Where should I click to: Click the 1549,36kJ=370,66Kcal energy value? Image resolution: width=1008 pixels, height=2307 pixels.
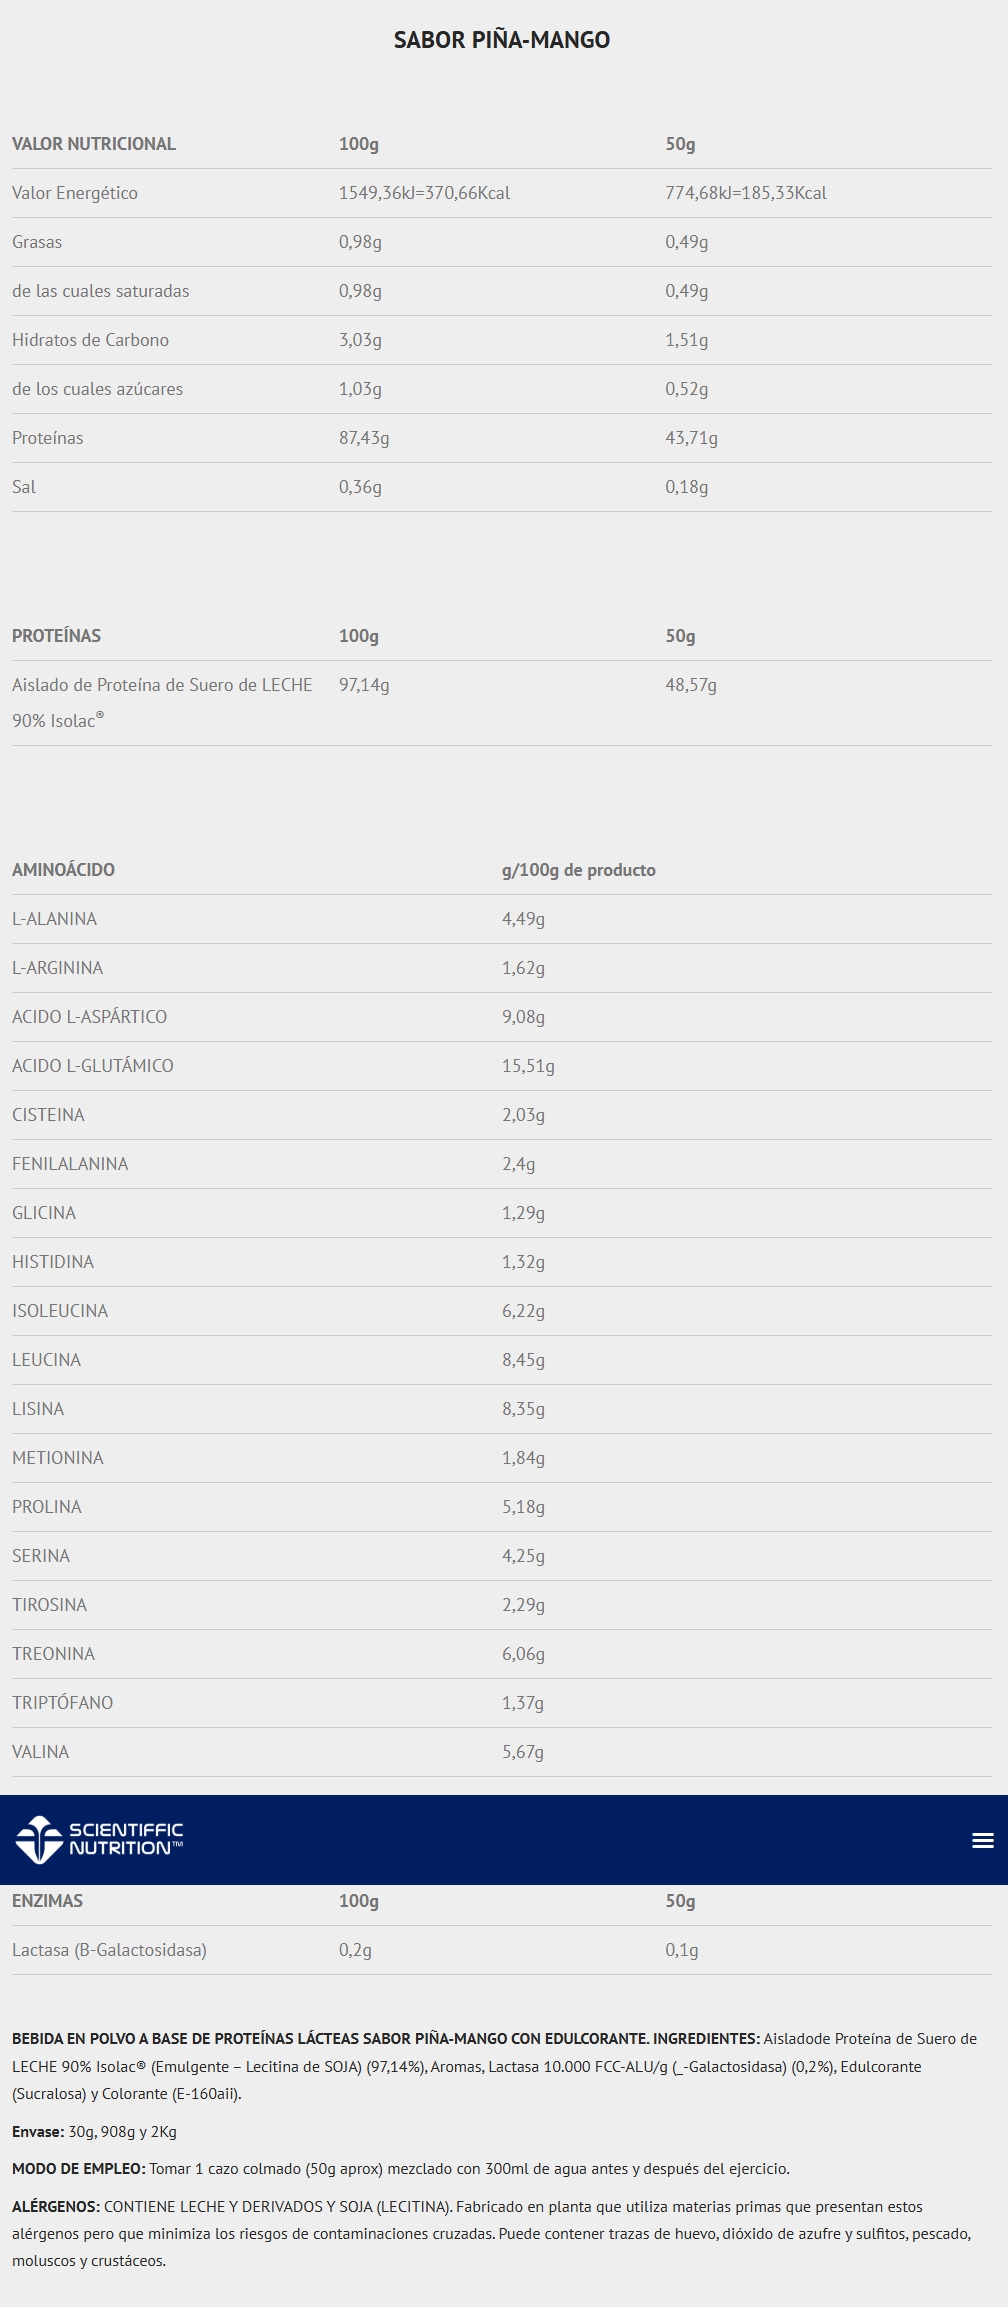coord(424,193)
